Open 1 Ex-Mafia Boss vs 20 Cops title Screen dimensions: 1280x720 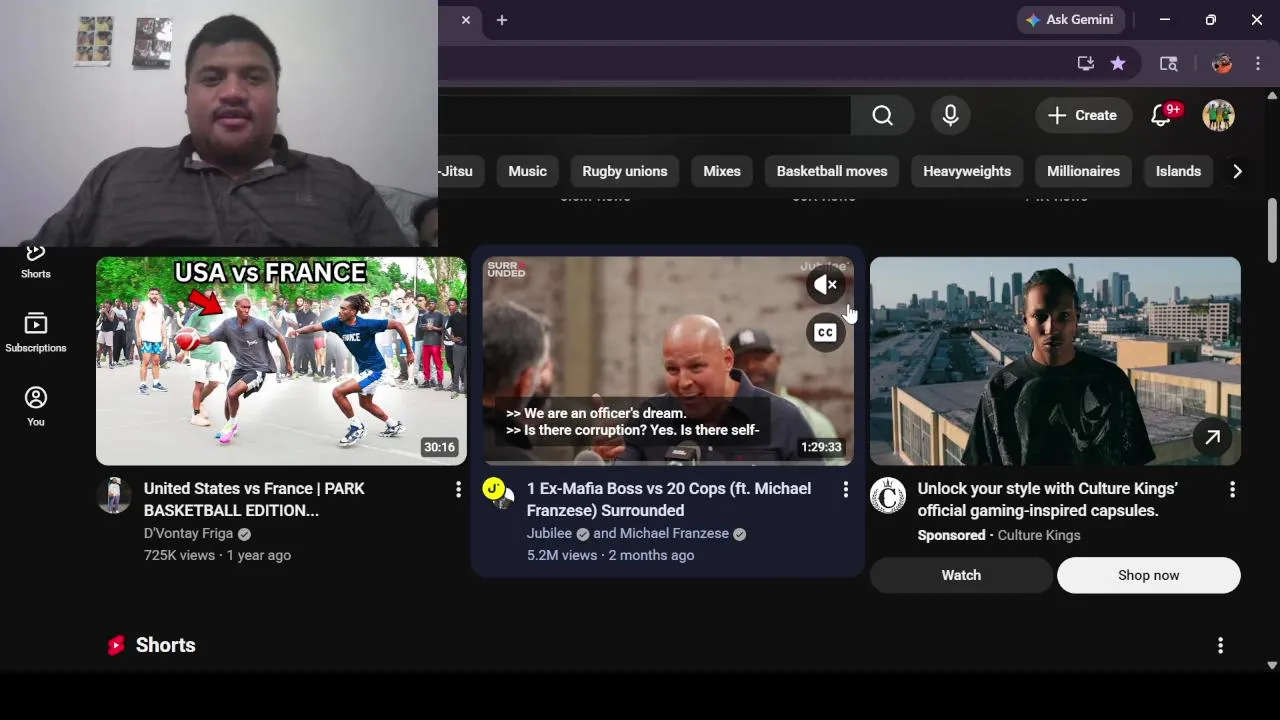coord(669,499)
